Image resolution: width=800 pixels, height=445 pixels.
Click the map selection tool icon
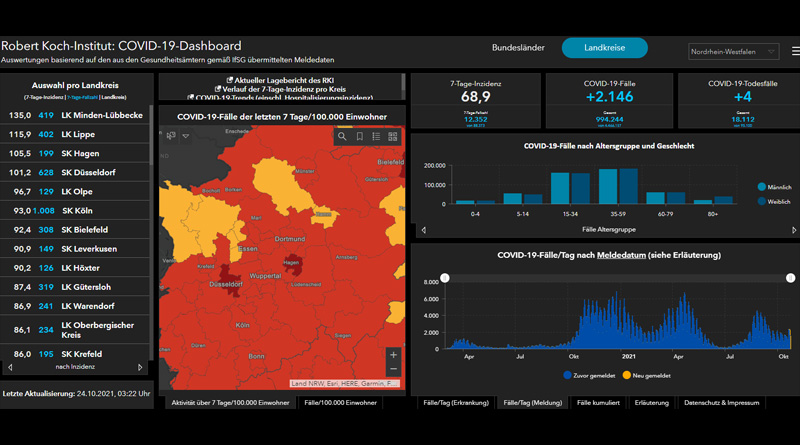[x=171, y=136]
